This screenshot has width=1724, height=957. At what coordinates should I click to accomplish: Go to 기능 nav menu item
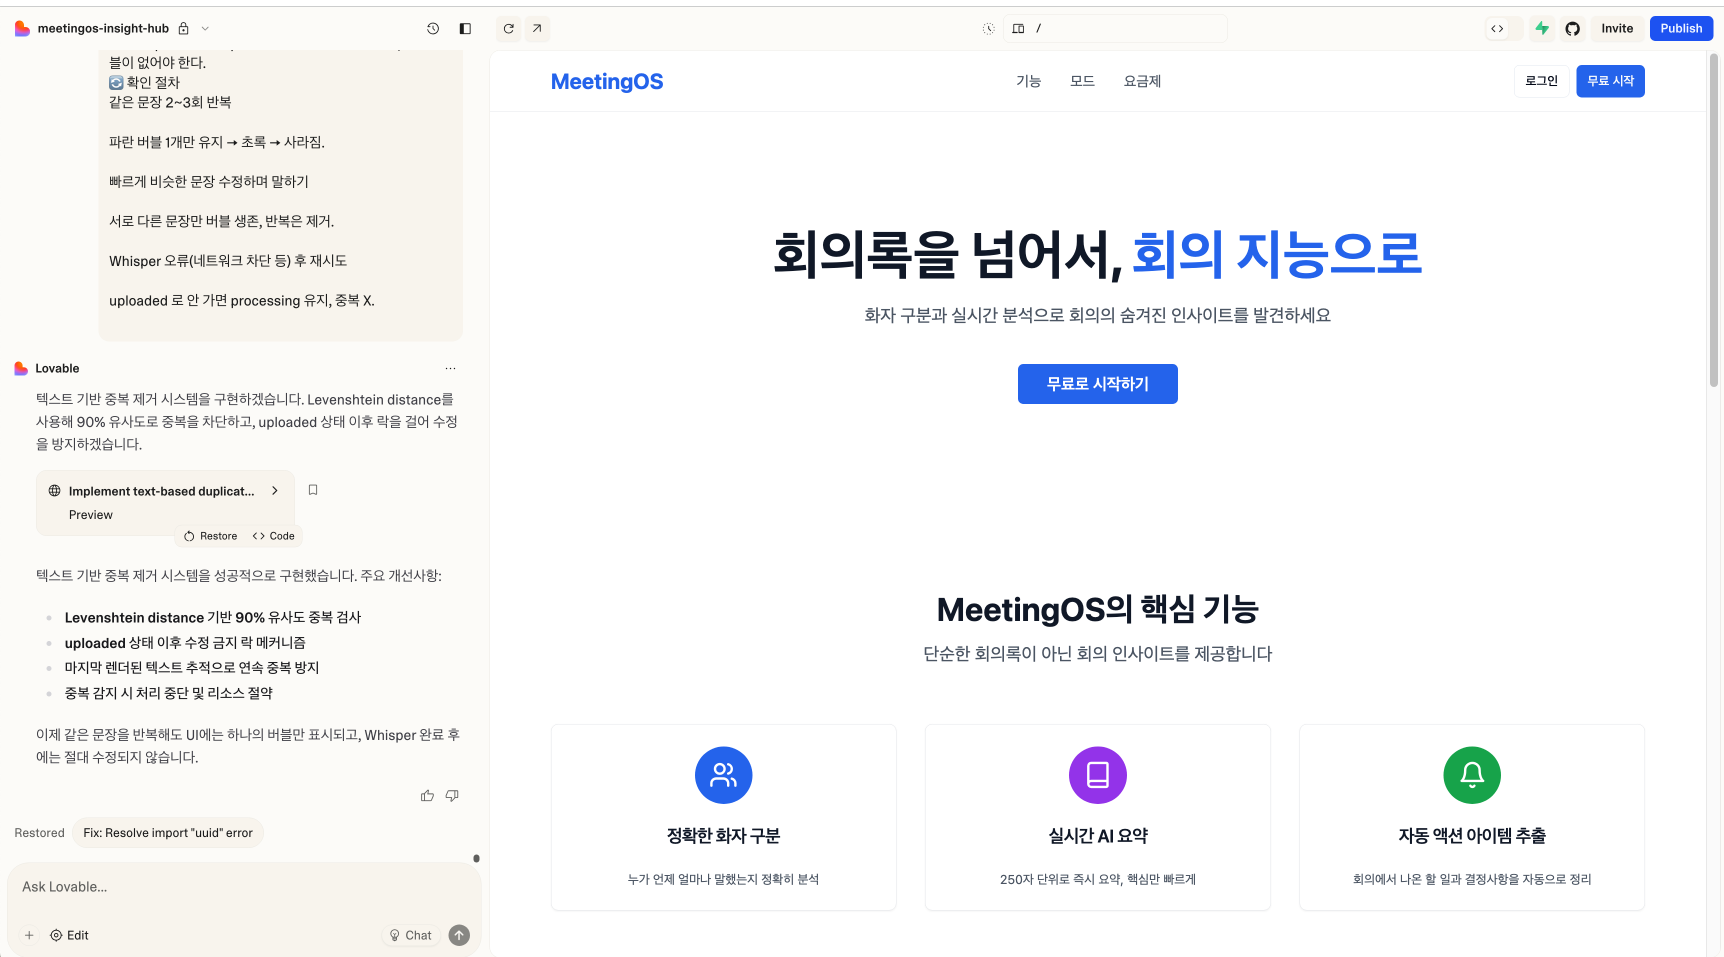tap(1028, 81)
